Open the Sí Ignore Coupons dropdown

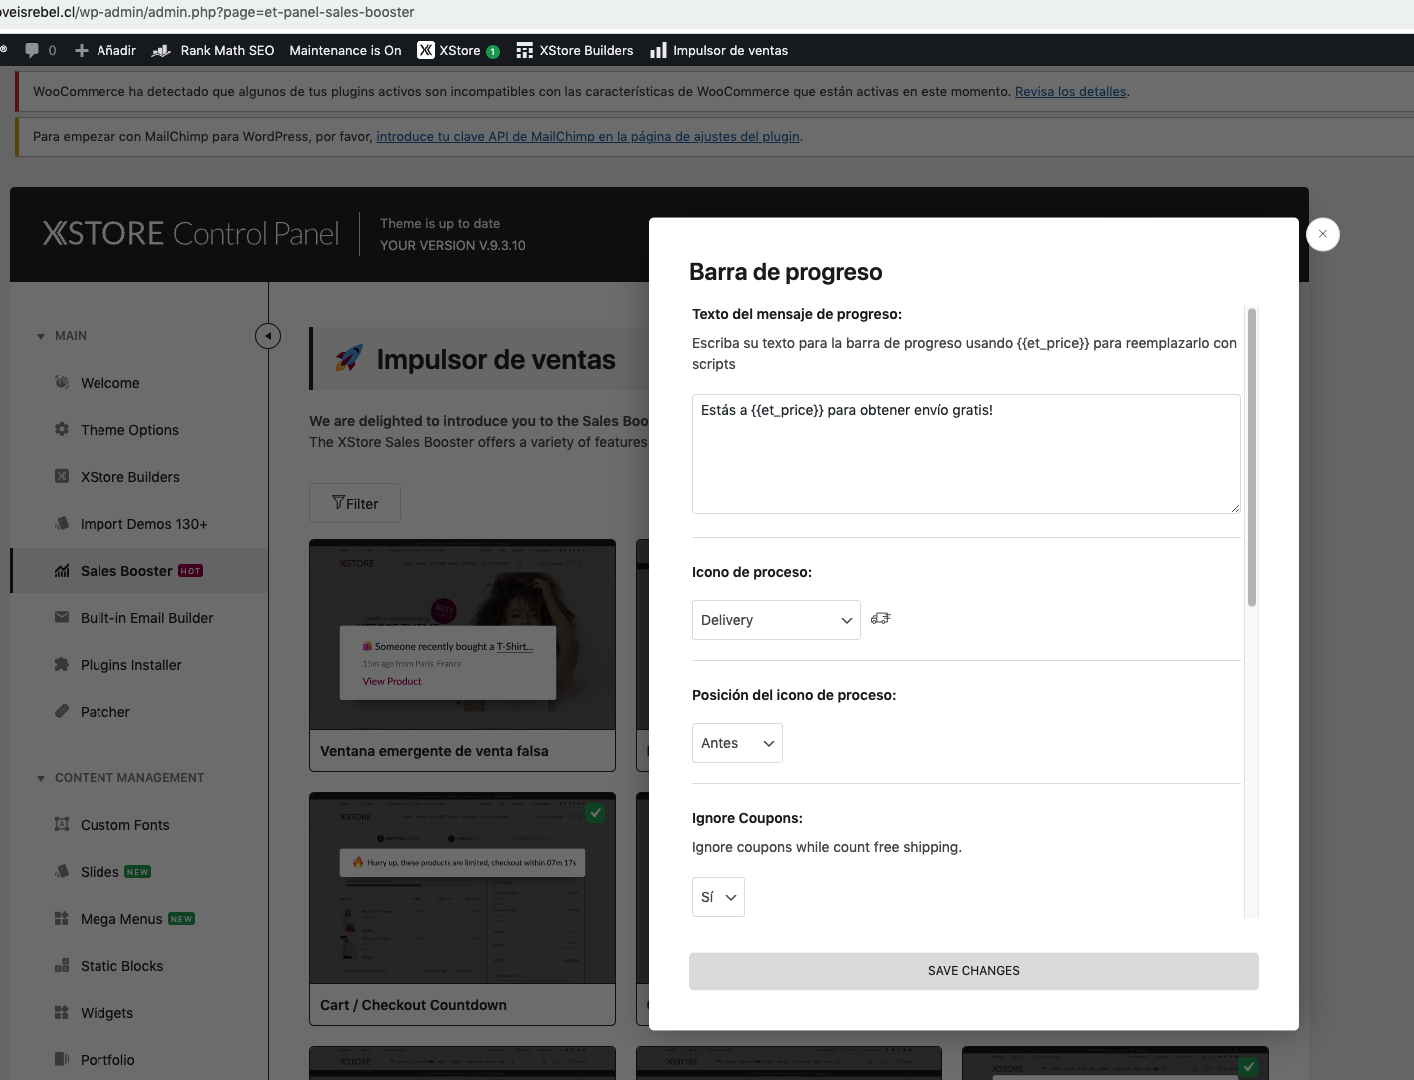click(718, 897)
